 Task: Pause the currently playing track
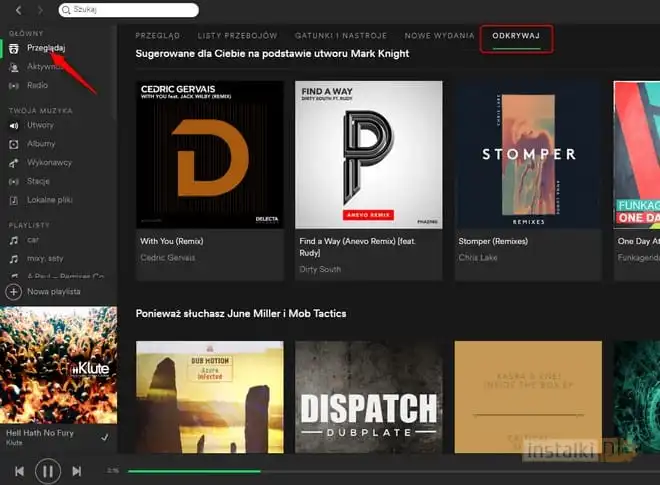point(47,470)
